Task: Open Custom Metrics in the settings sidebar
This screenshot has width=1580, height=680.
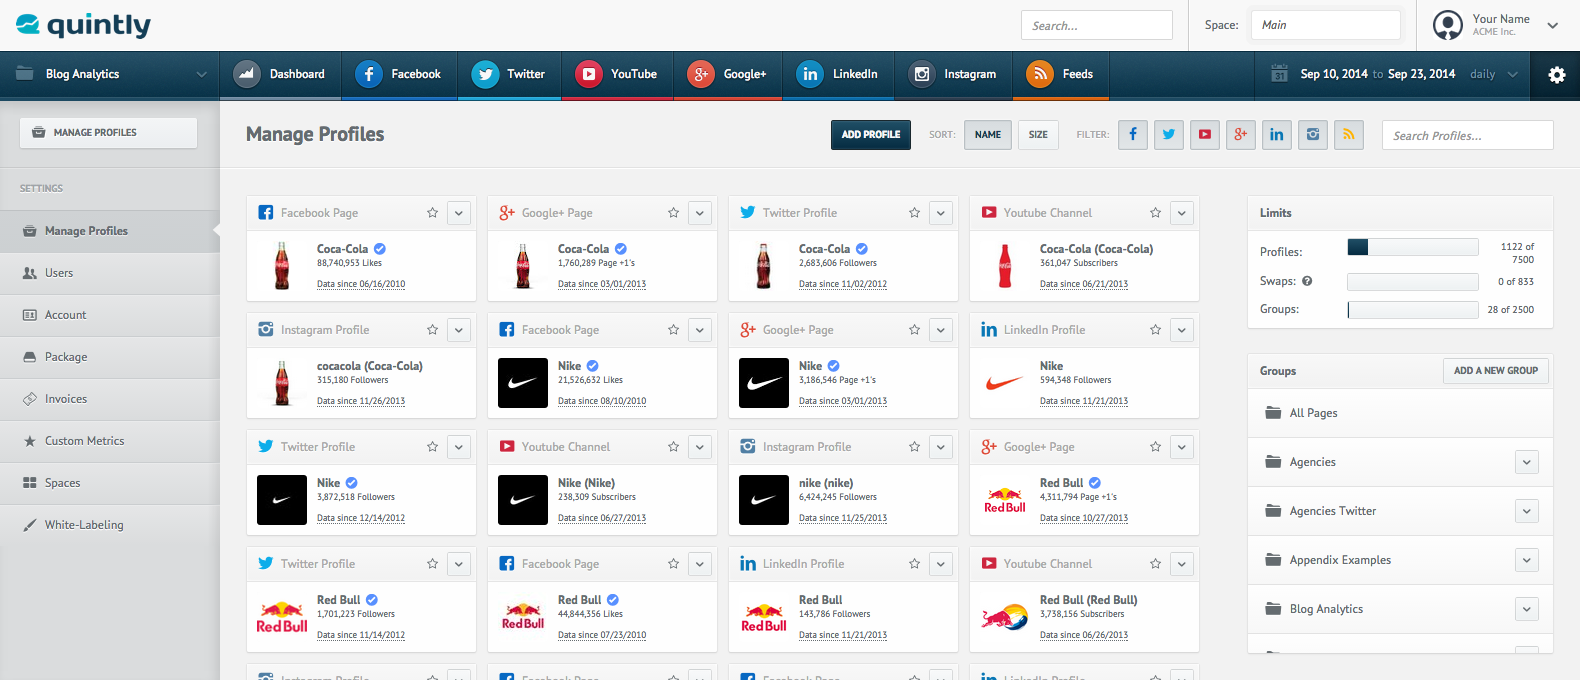Action: coord(110,441)
